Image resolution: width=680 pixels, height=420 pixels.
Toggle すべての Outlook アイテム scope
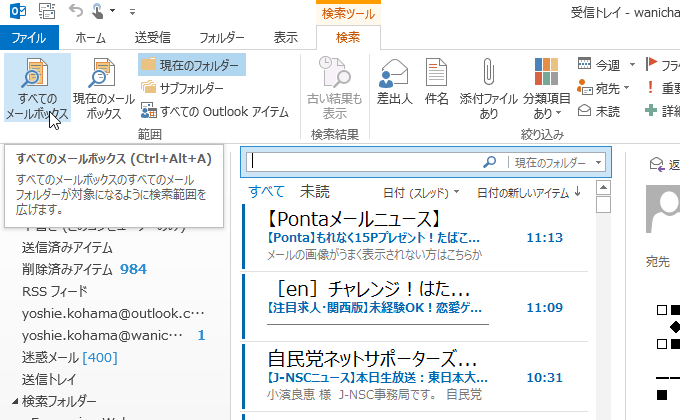pos(215,112)
